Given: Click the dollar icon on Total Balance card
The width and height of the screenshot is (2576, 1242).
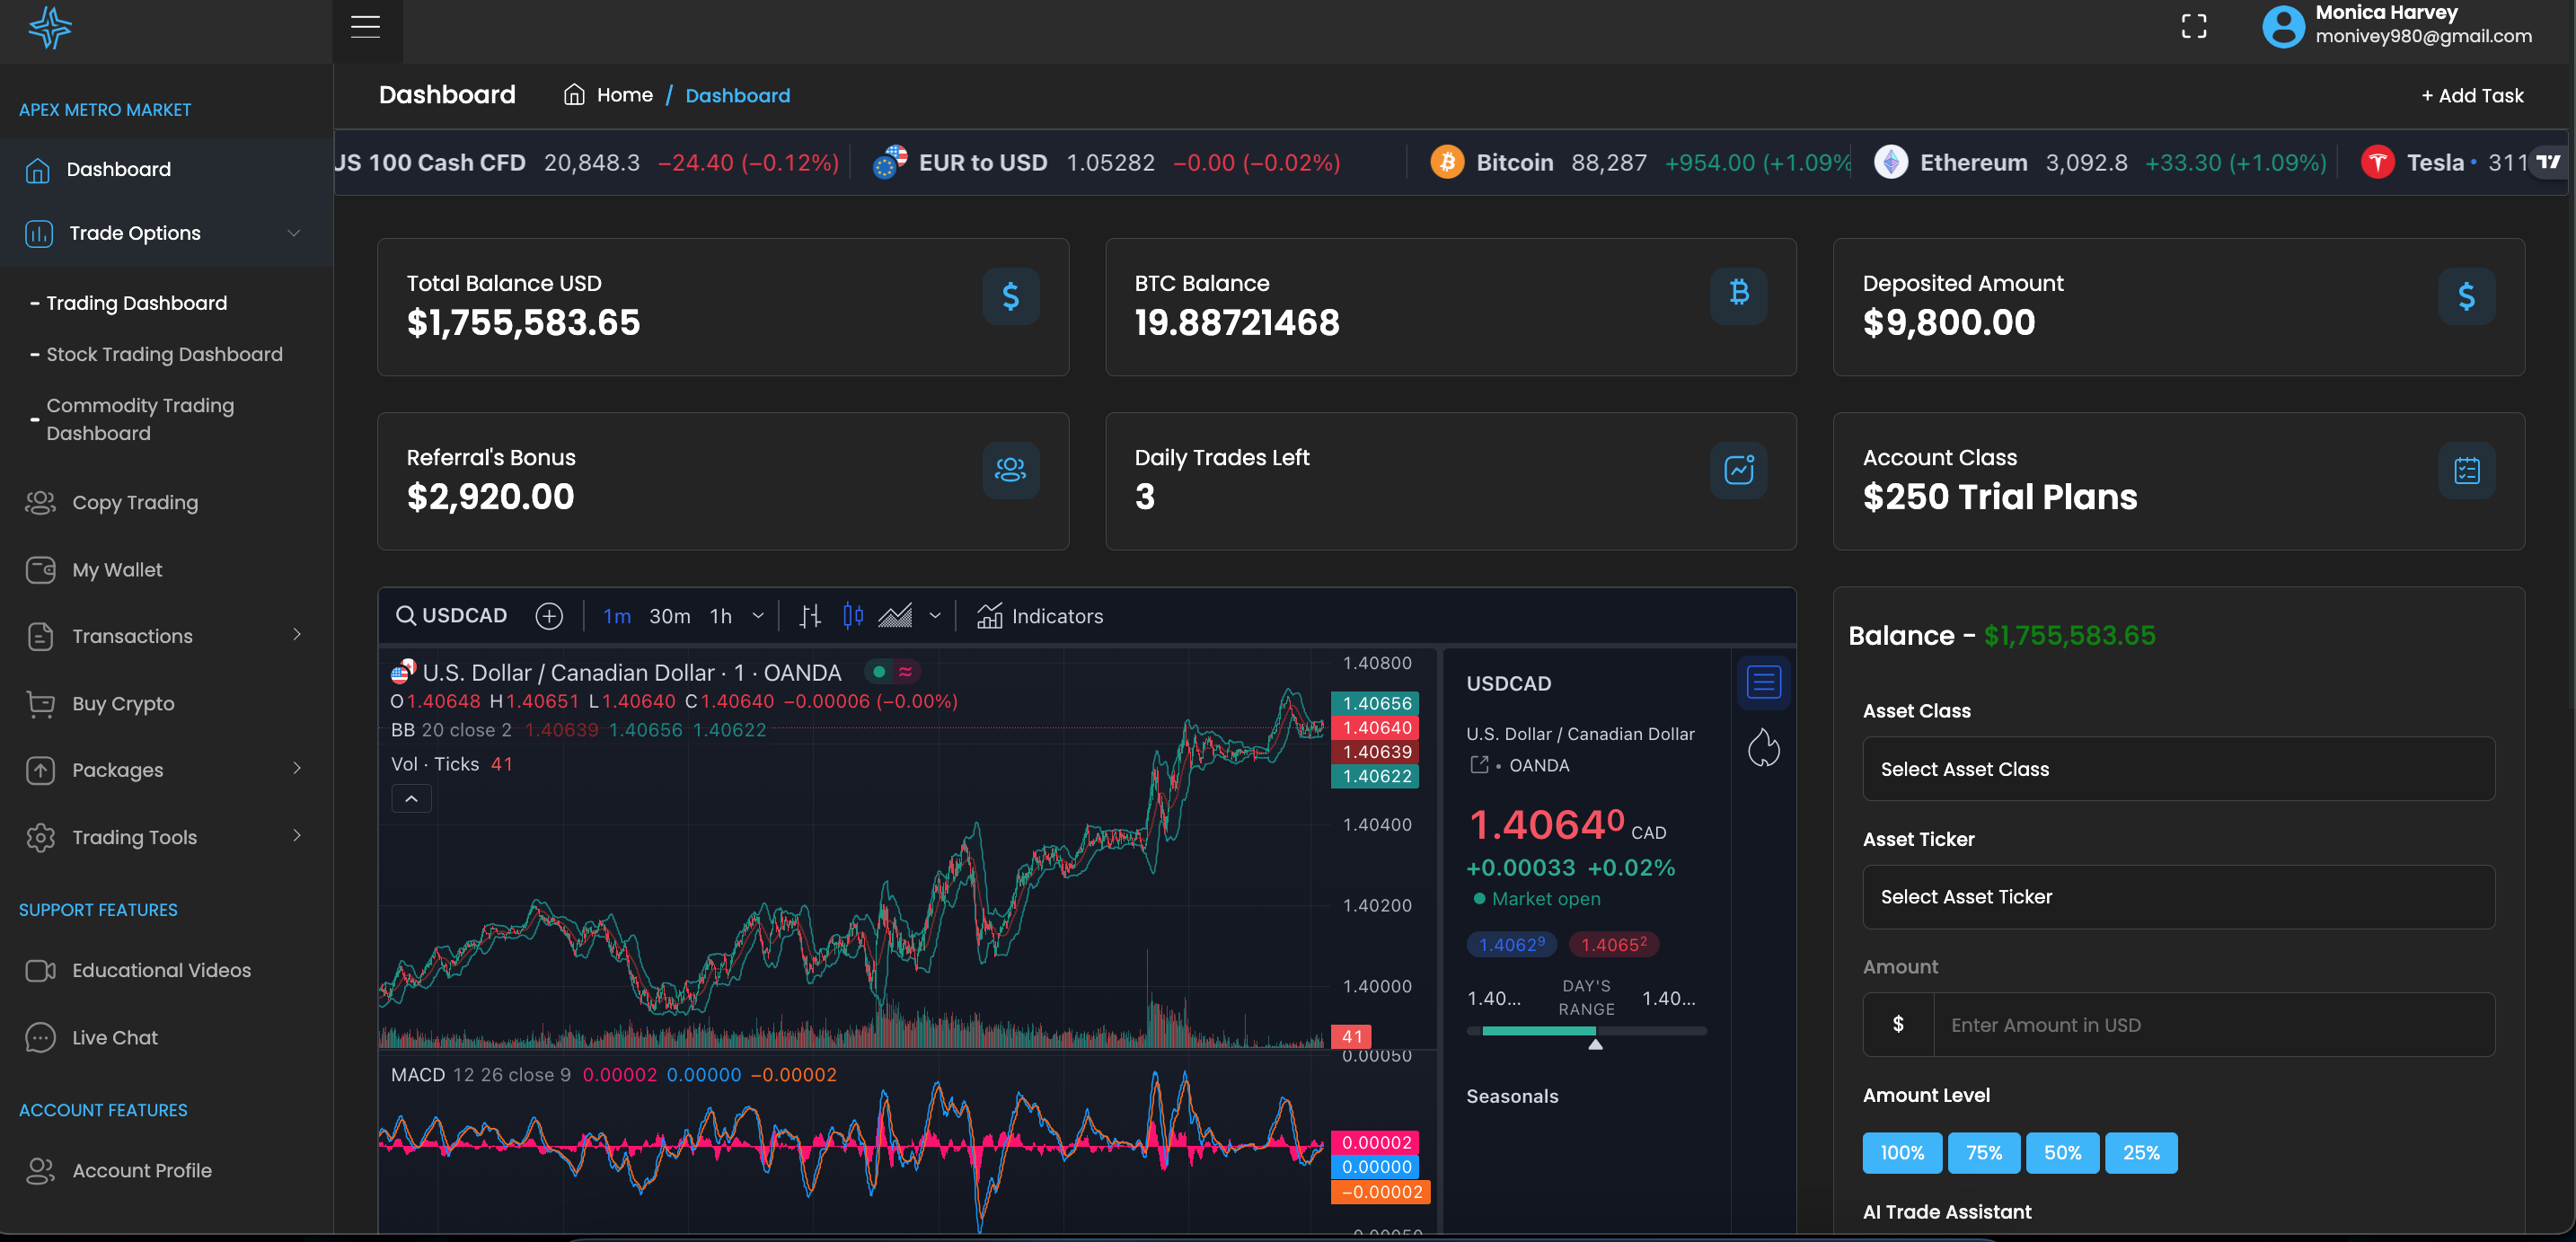Looking at the screenshot, I should (x=1010, y=296).
